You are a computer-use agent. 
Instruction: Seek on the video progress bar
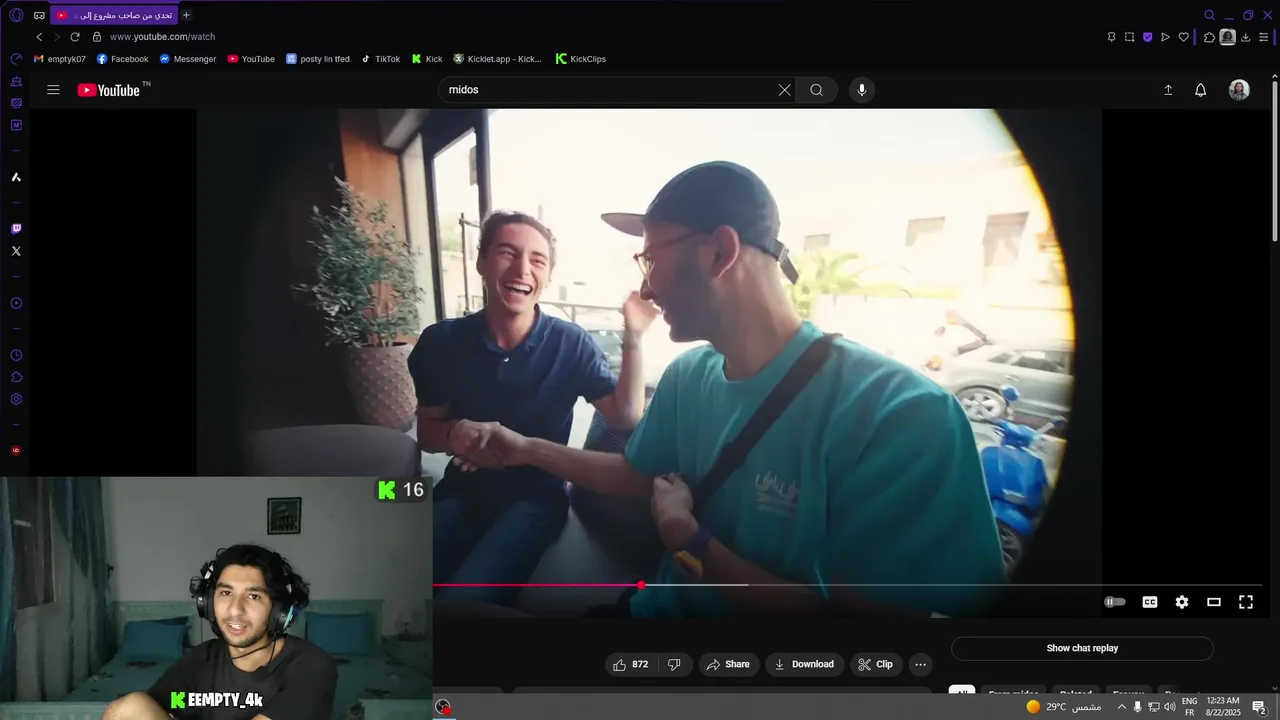click(847, 585)
